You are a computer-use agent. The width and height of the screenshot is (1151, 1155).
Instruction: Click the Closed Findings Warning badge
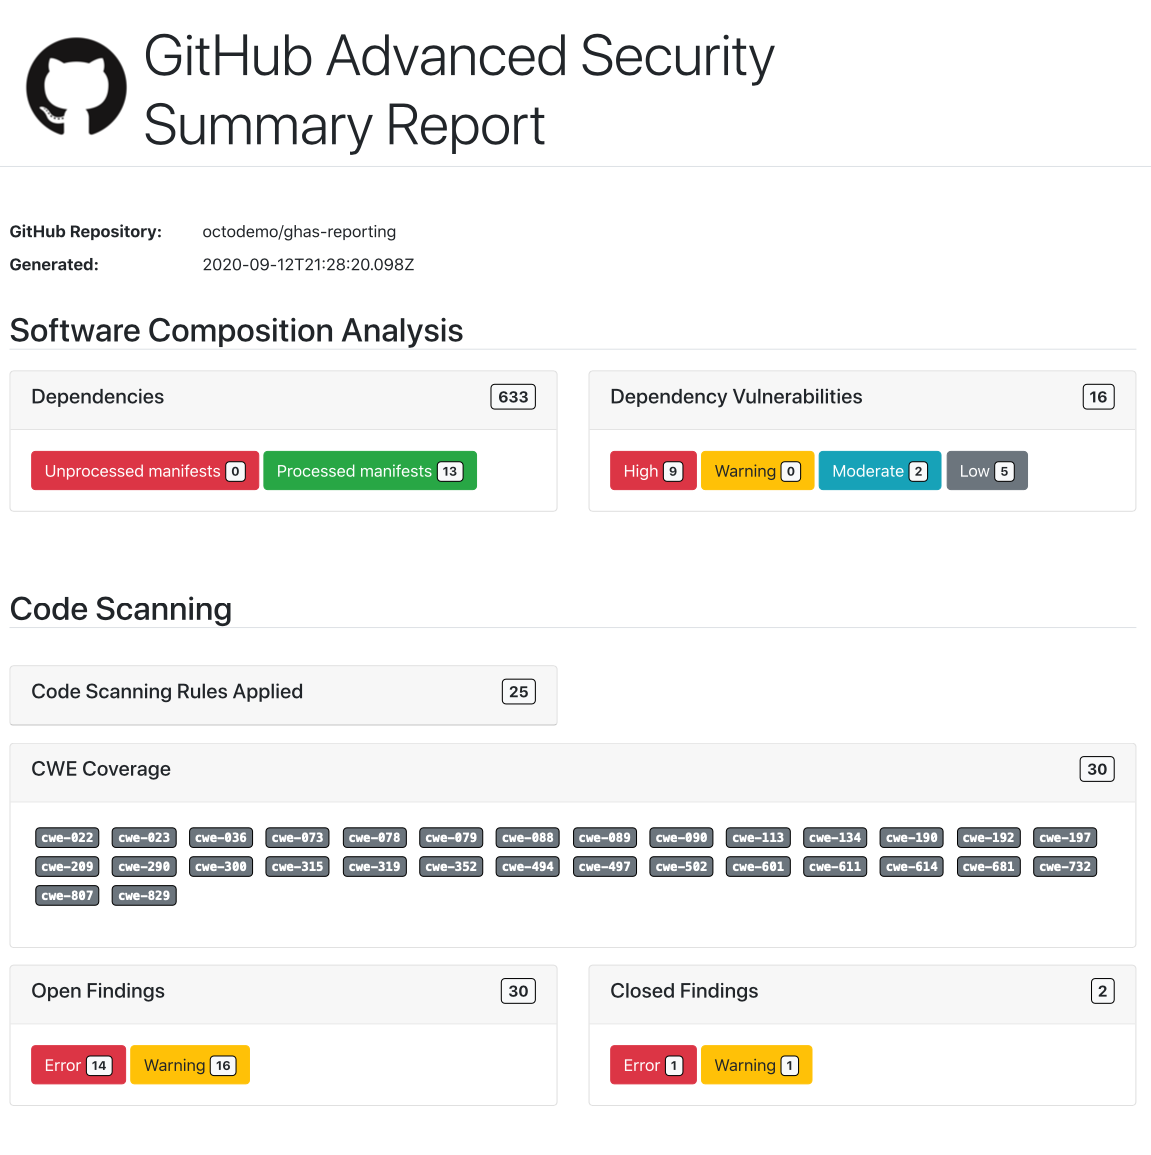(x=756, y=1064)
